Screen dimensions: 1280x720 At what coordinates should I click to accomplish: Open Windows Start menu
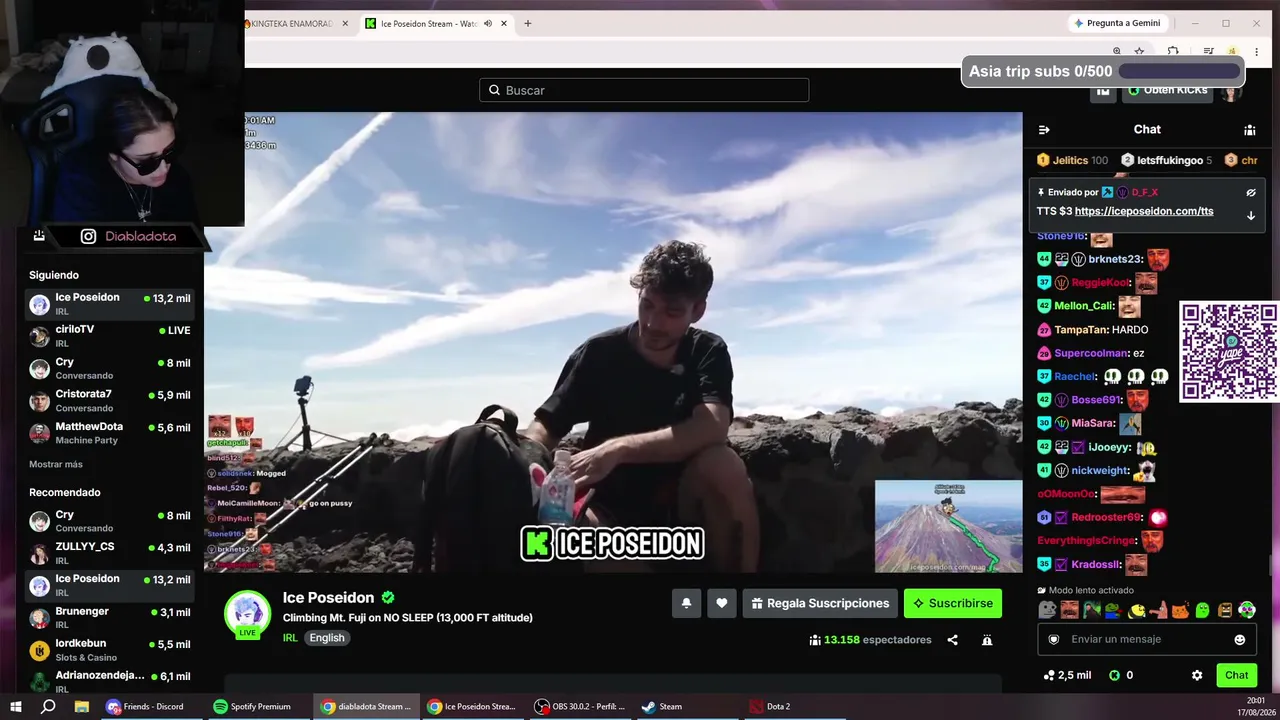click(x=16, y=706)
